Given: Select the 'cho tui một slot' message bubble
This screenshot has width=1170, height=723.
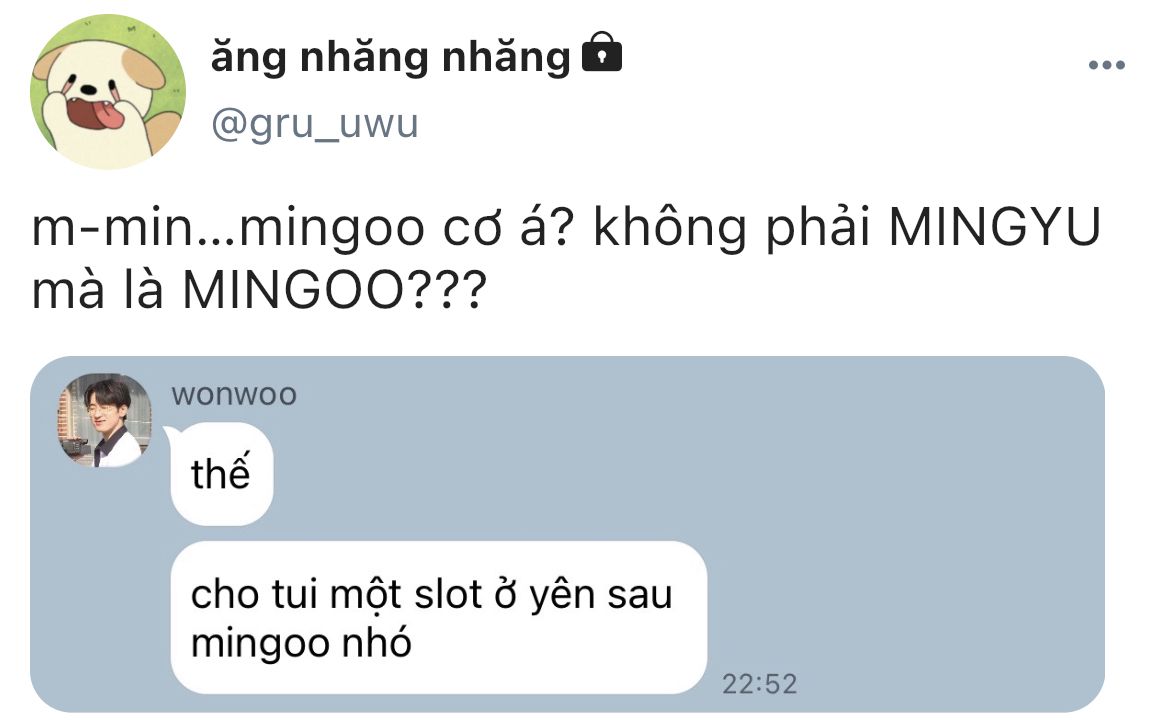Looking at the screenshot, I should coord(439,619).
